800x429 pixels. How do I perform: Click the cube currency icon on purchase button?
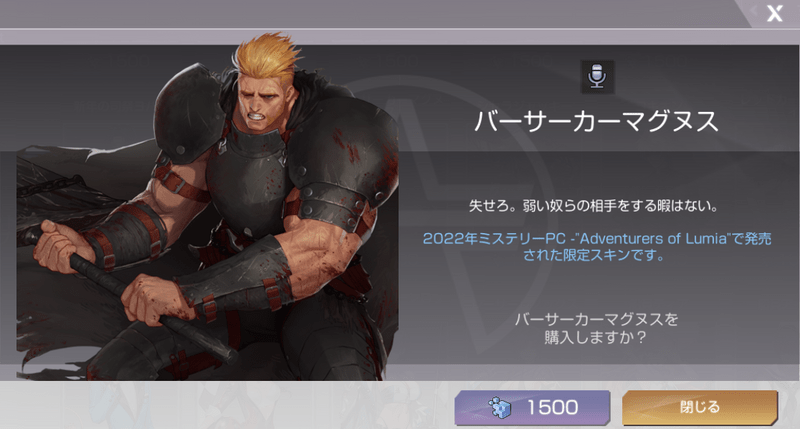coord(499,407)
